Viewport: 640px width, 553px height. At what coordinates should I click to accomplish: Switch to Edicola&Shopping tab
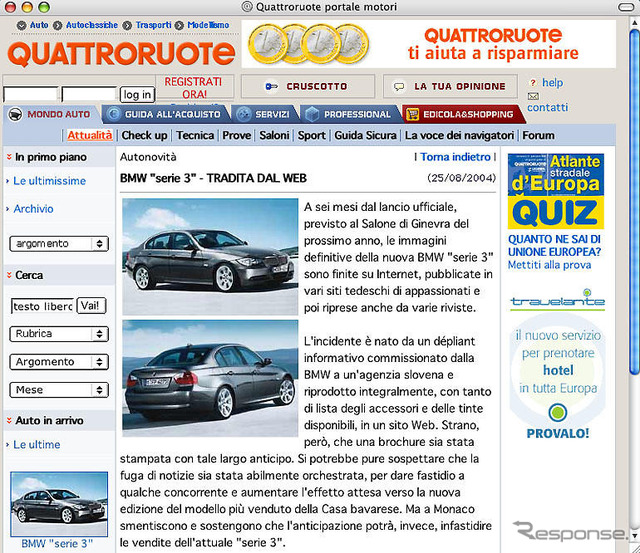[x=463, y=114]
